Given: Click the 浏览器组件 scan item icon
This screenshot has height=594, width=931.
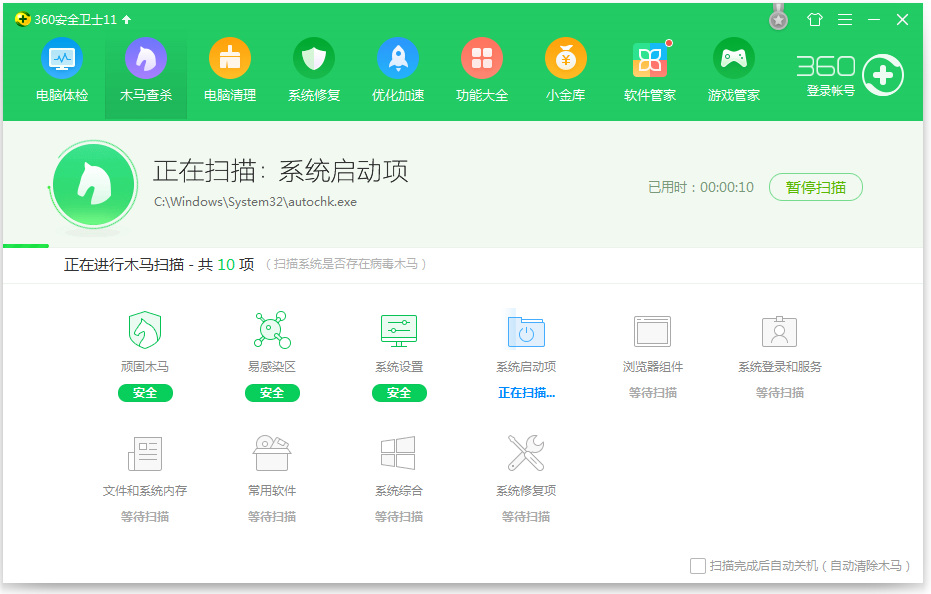Looking at the screenshot, I should [652, 330].
